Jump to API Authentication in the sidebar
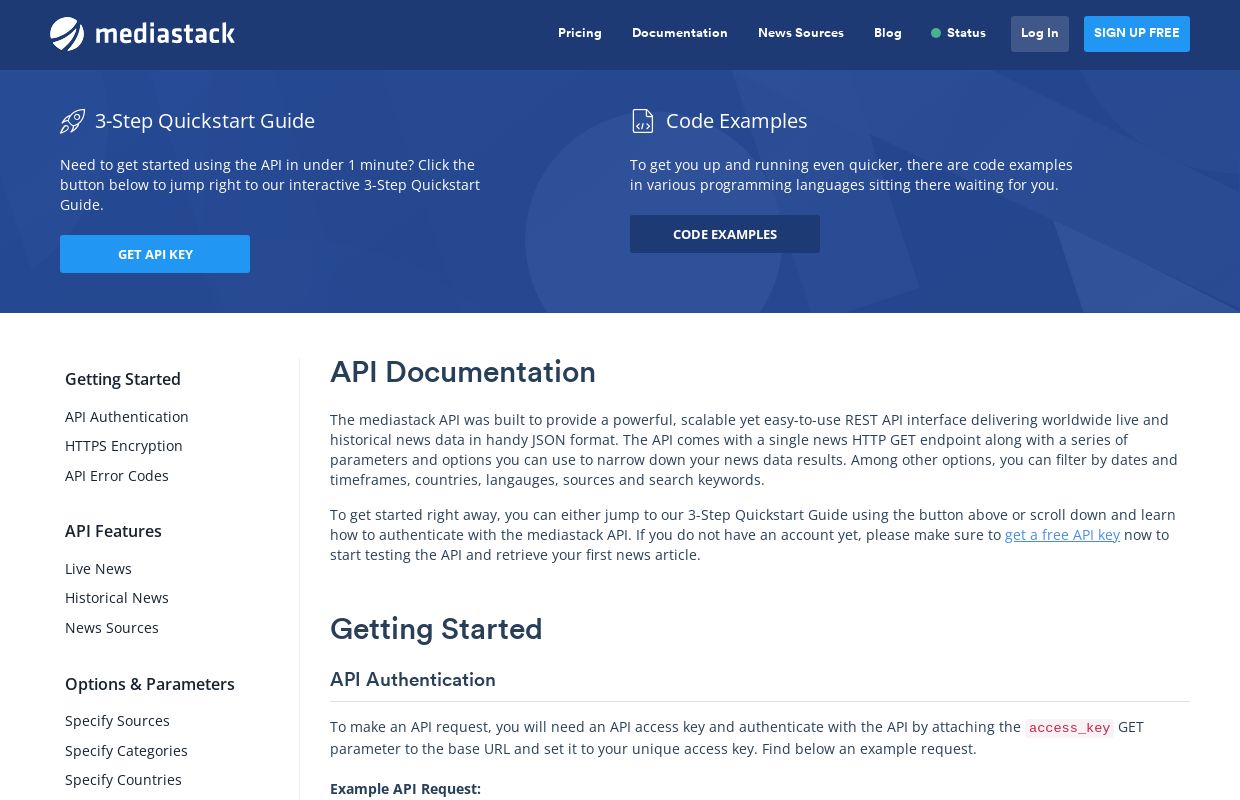This screenshot has height=800, width=1240. (127, 417)
